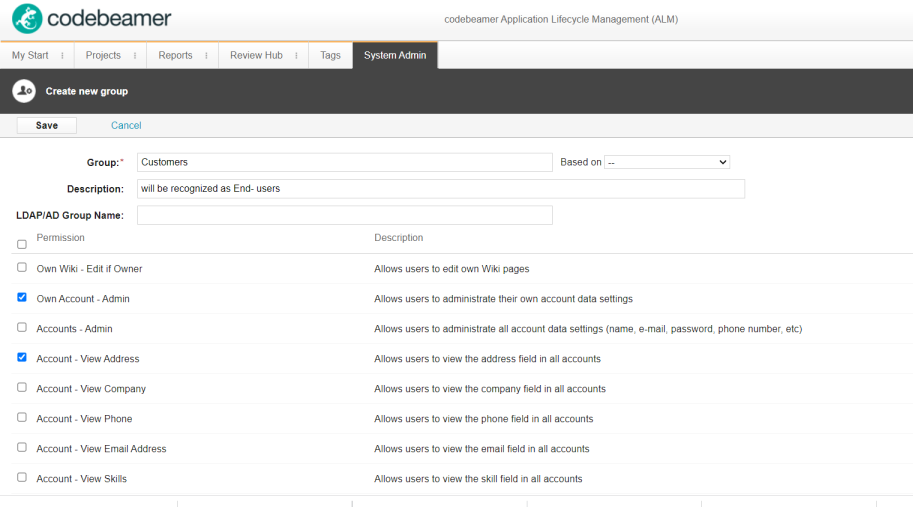Enable Own Wiki - Edit if Owner permission
The image size is (913, 507).
(x=22, y=268)
